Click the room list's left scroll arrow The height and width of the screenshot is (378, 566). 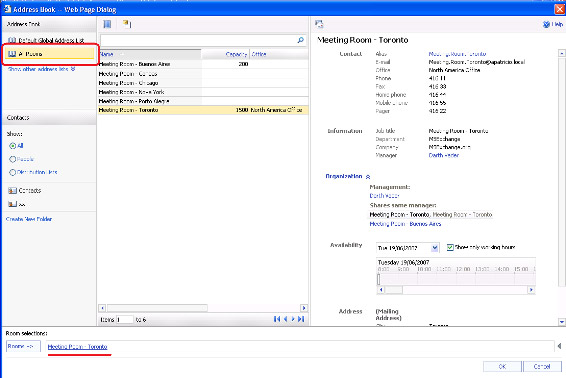click(102, 308)
